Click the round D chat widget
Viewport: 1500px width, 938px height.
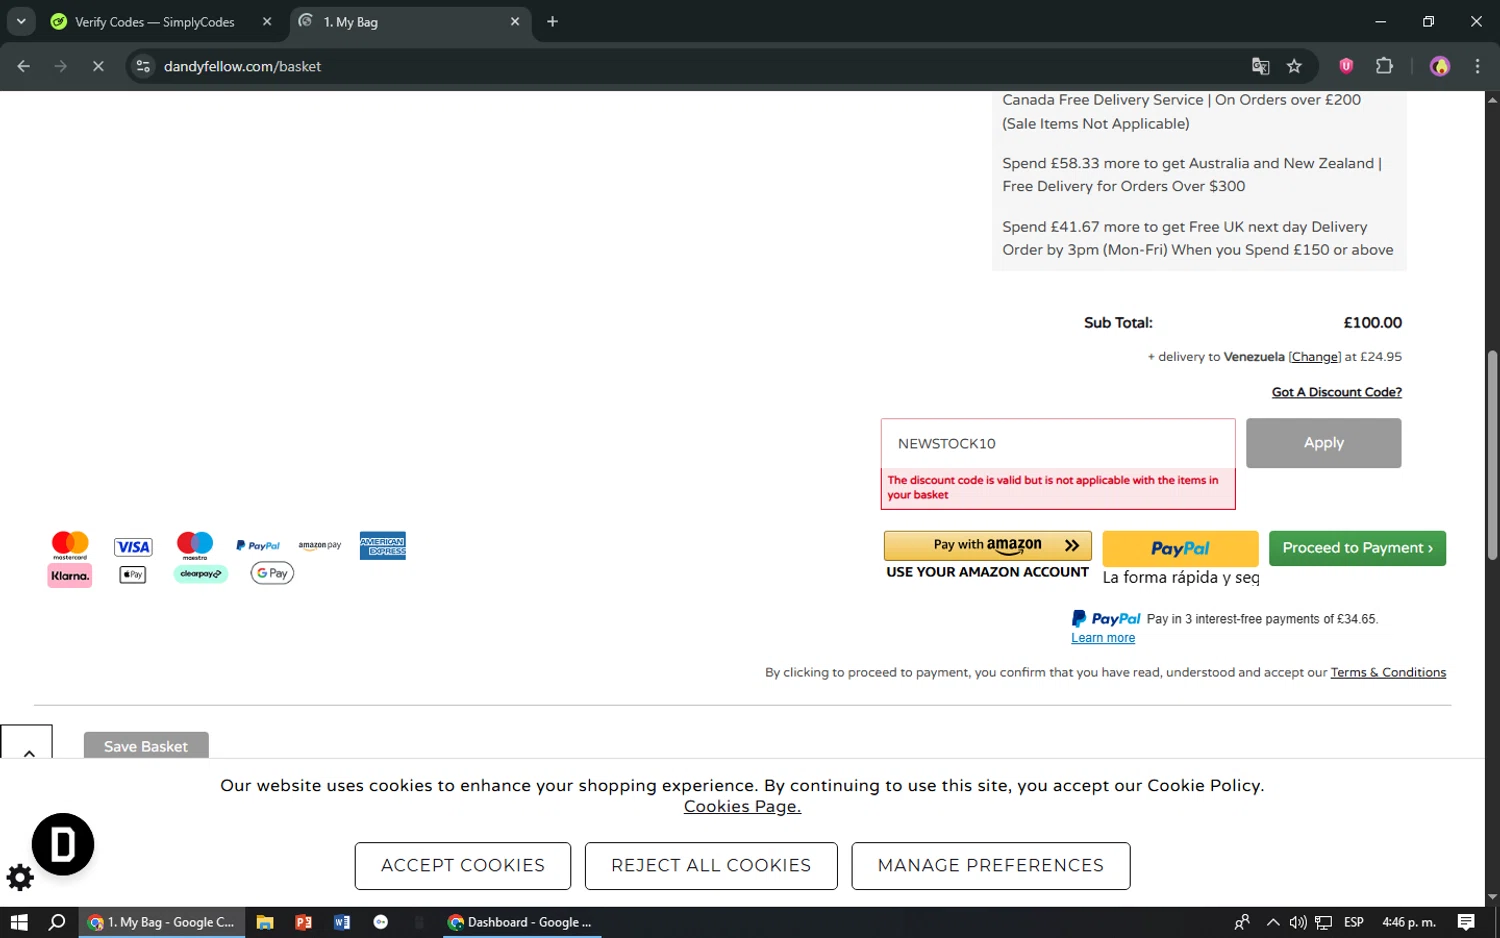[63, 845]
